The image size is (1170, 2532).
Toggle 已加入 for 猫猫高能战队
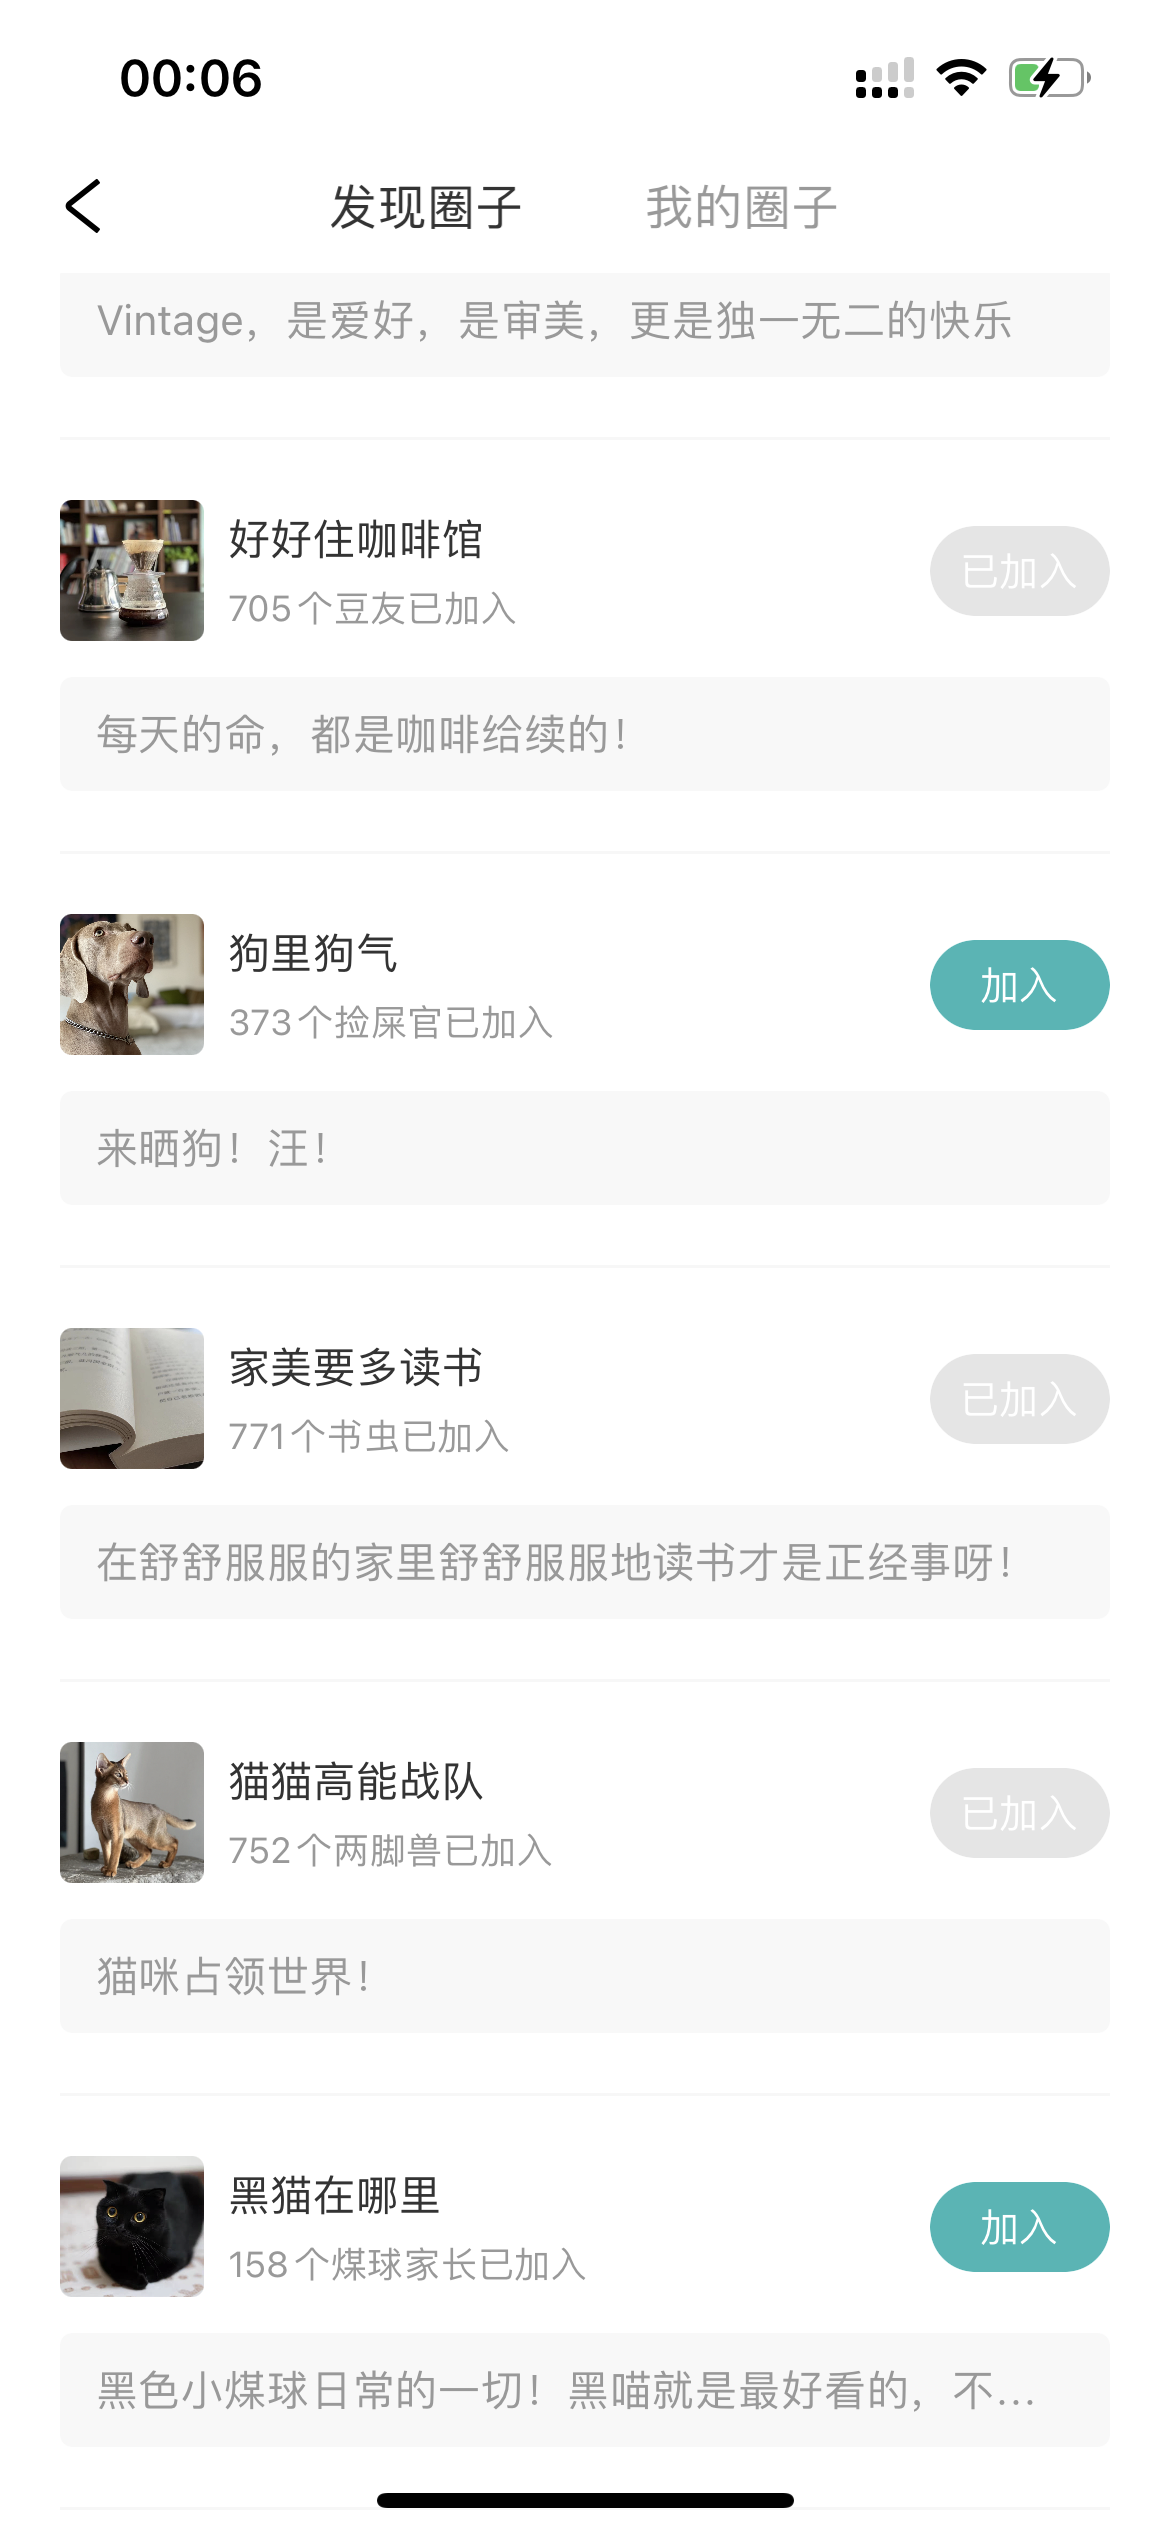[x=1018, y=1813]
